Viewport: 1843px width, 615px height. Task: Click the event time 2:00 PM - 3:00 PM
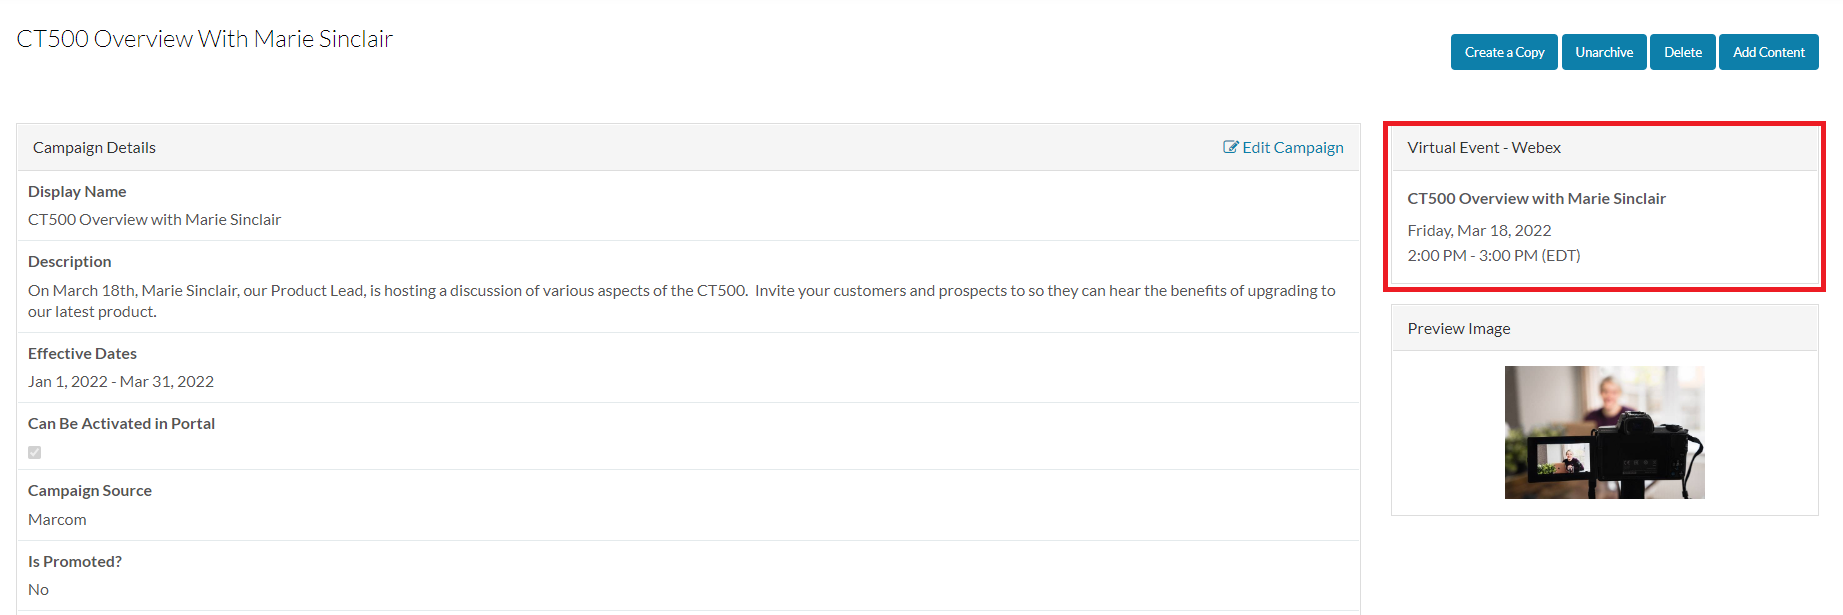click(x=1493, y=255)
